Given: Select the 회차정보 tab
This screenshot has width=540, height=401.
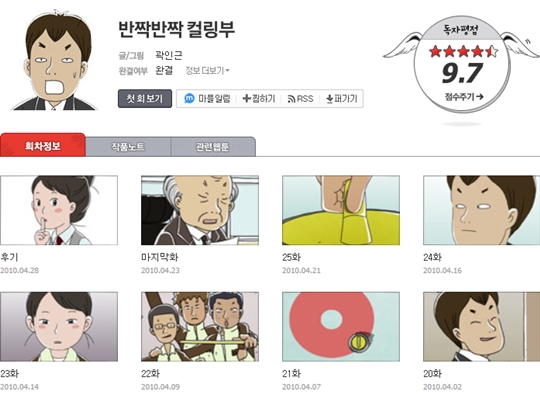Looking at the screenshot, I should (43, 145).
